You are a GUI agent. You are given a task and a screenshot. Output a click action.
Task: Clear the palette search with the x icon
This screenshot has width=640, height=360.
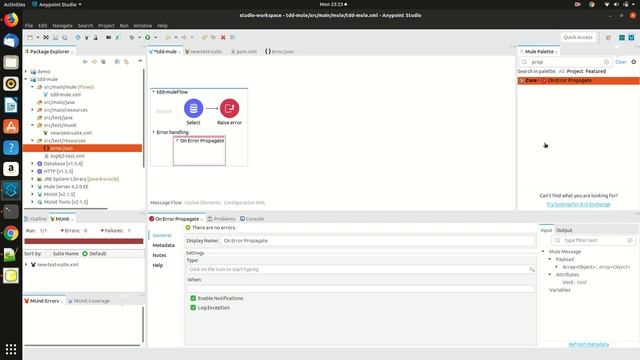coord(607,62)
